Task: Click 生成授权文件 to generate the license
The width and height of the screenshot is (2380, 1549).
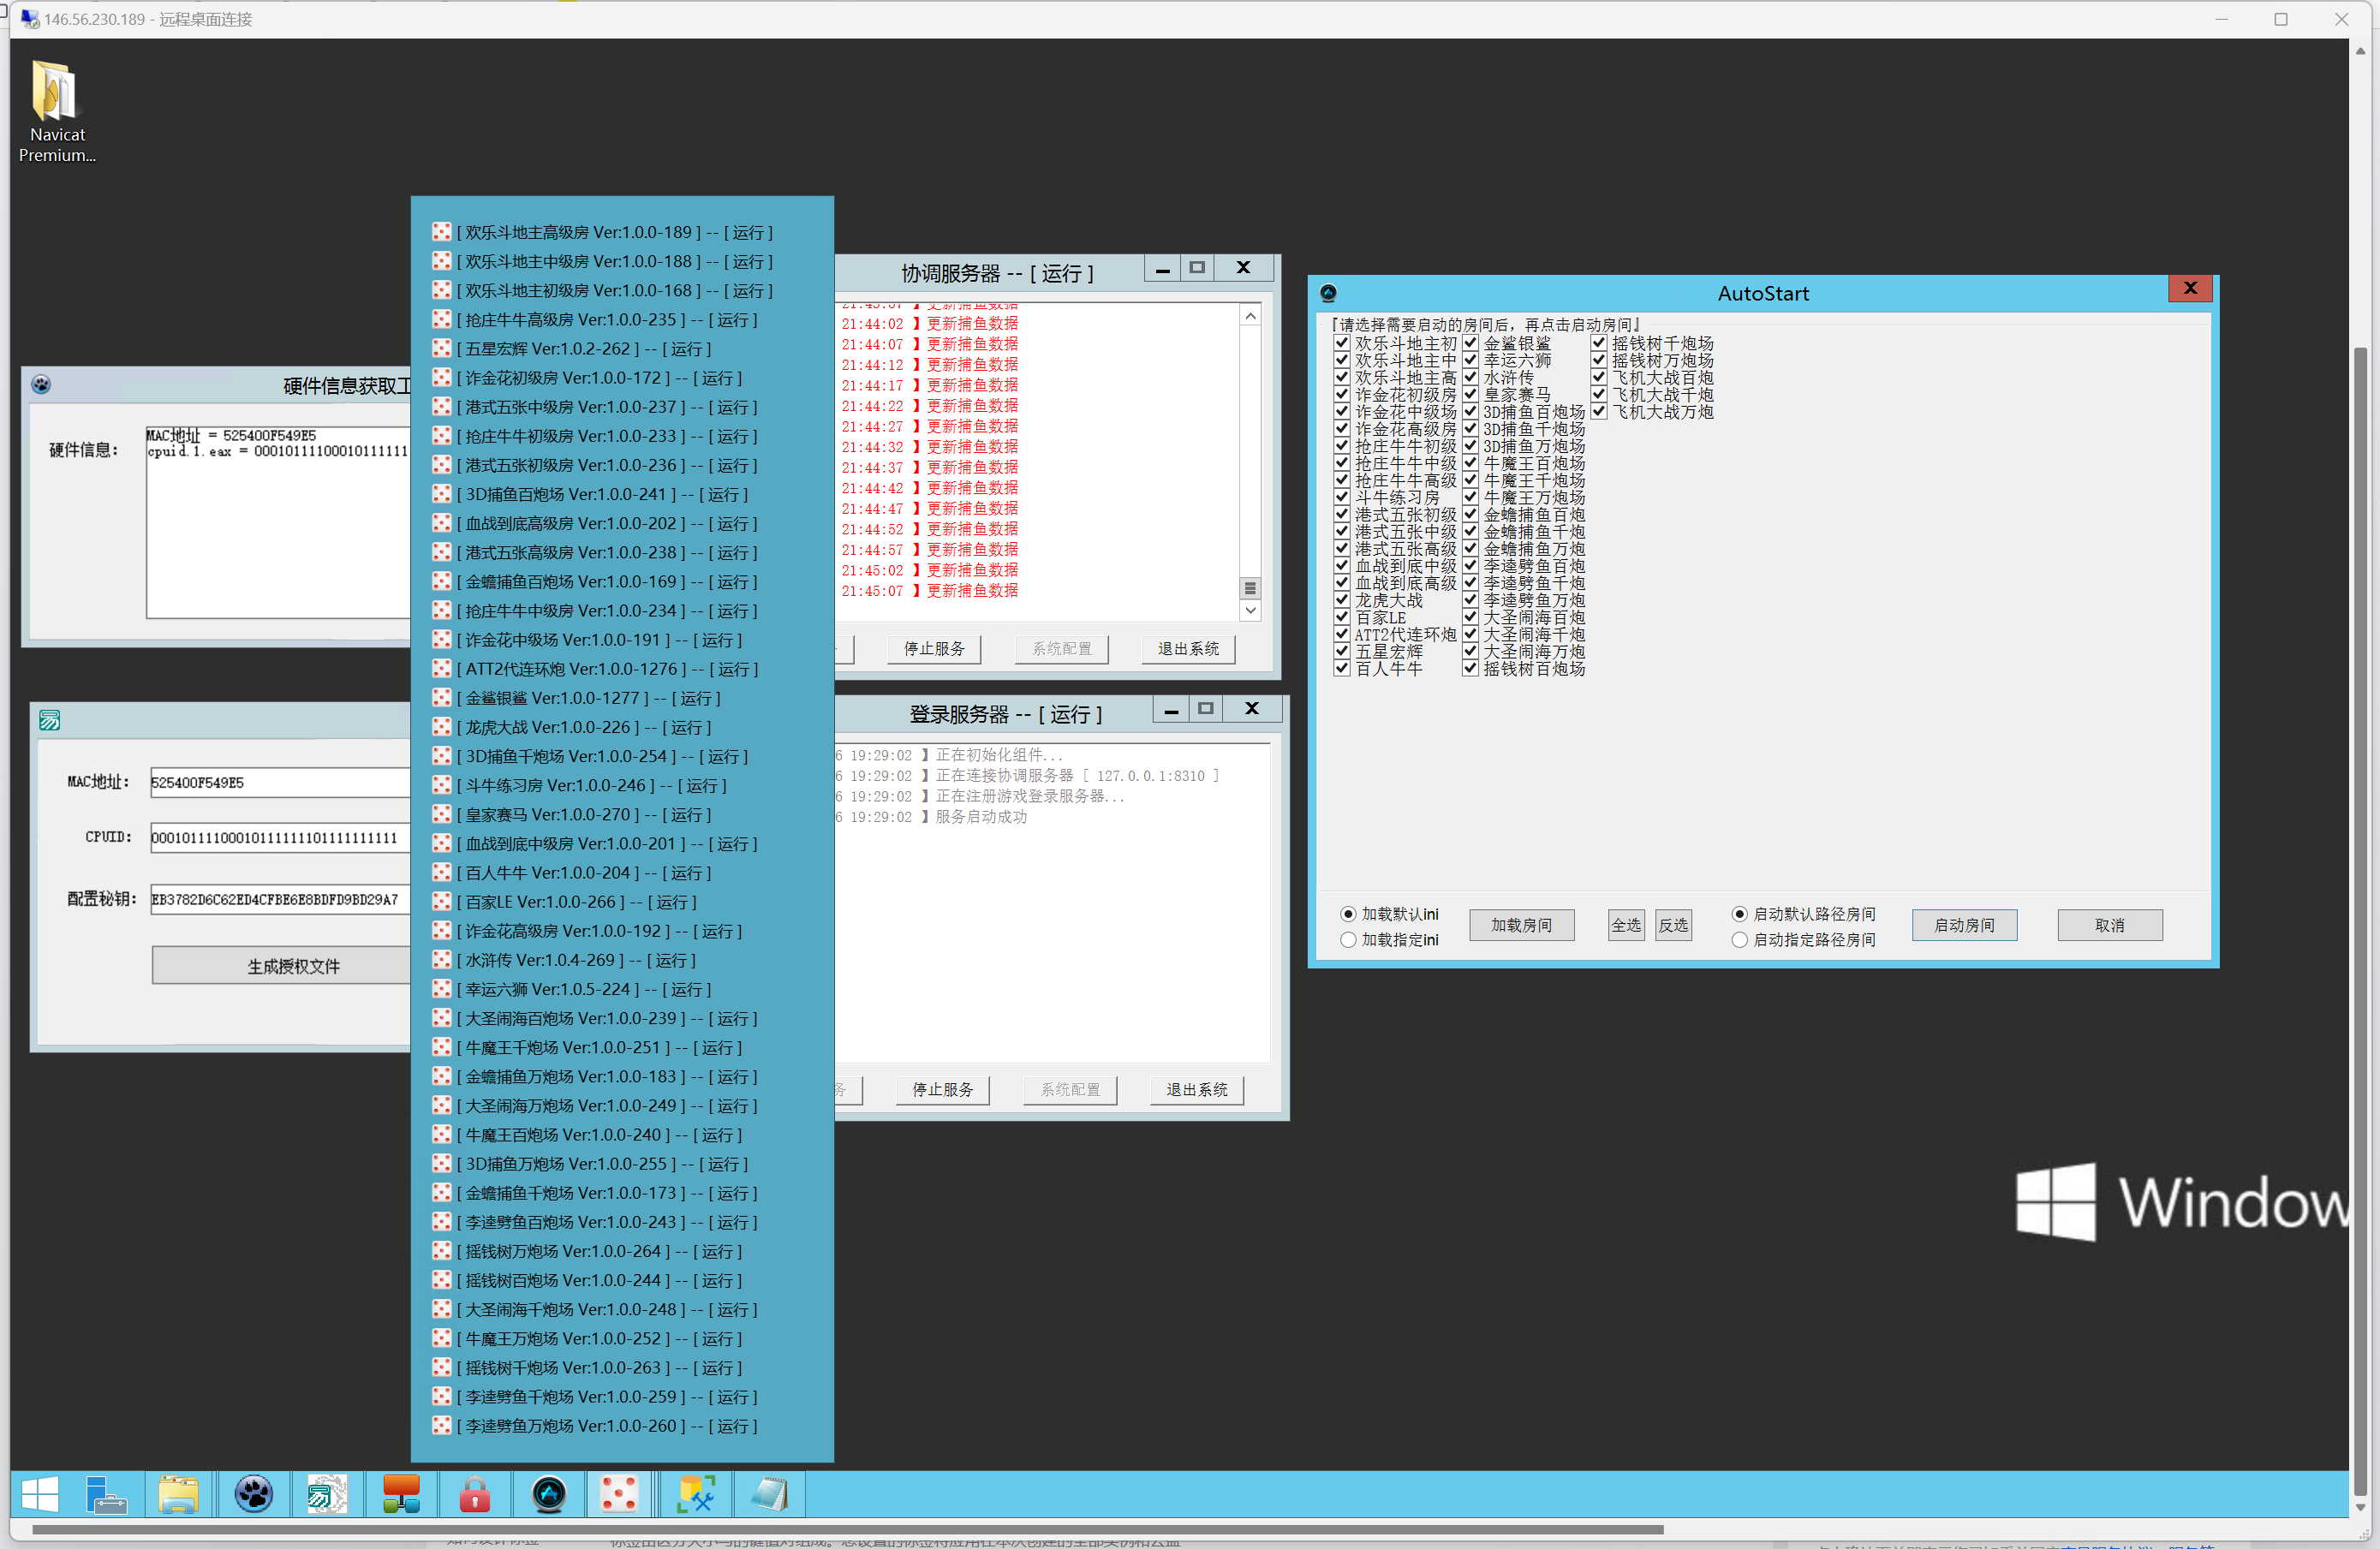Action: tap(293, 966)
